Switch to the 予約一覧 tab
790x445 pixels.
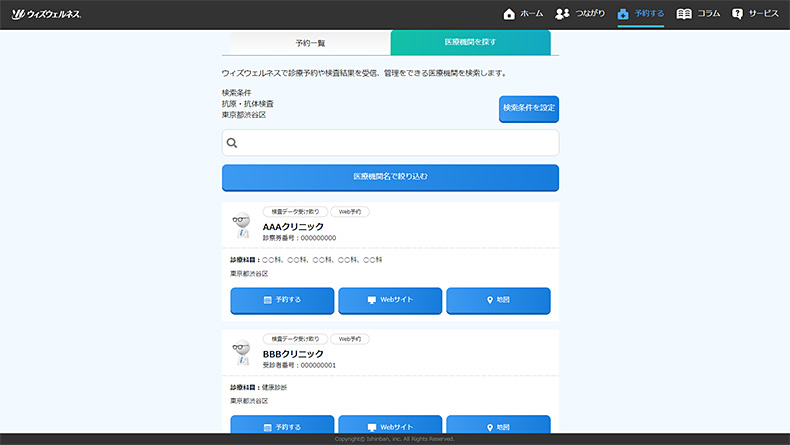click(x=310, y=43)
